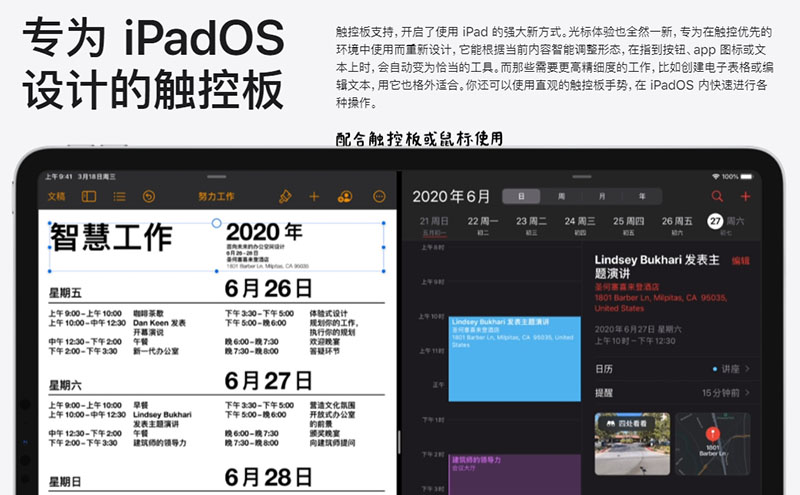Tap Lindsey Bukhari 发表主题演讲 event title
This screenshot has height=495, width=800.
pos(657,266)
